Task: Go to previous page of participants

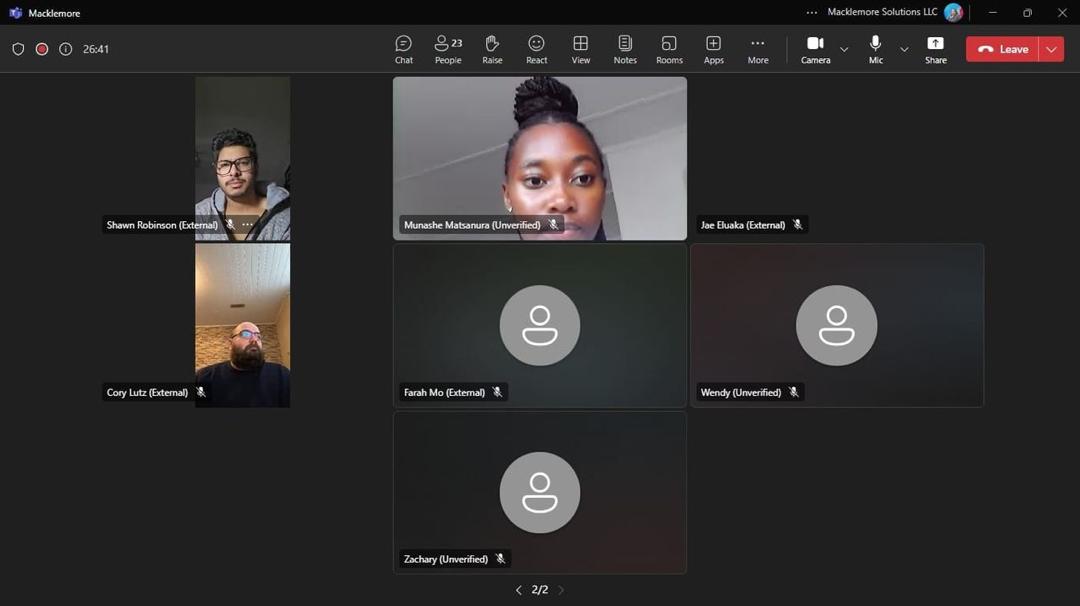Action: pos(518,590)
